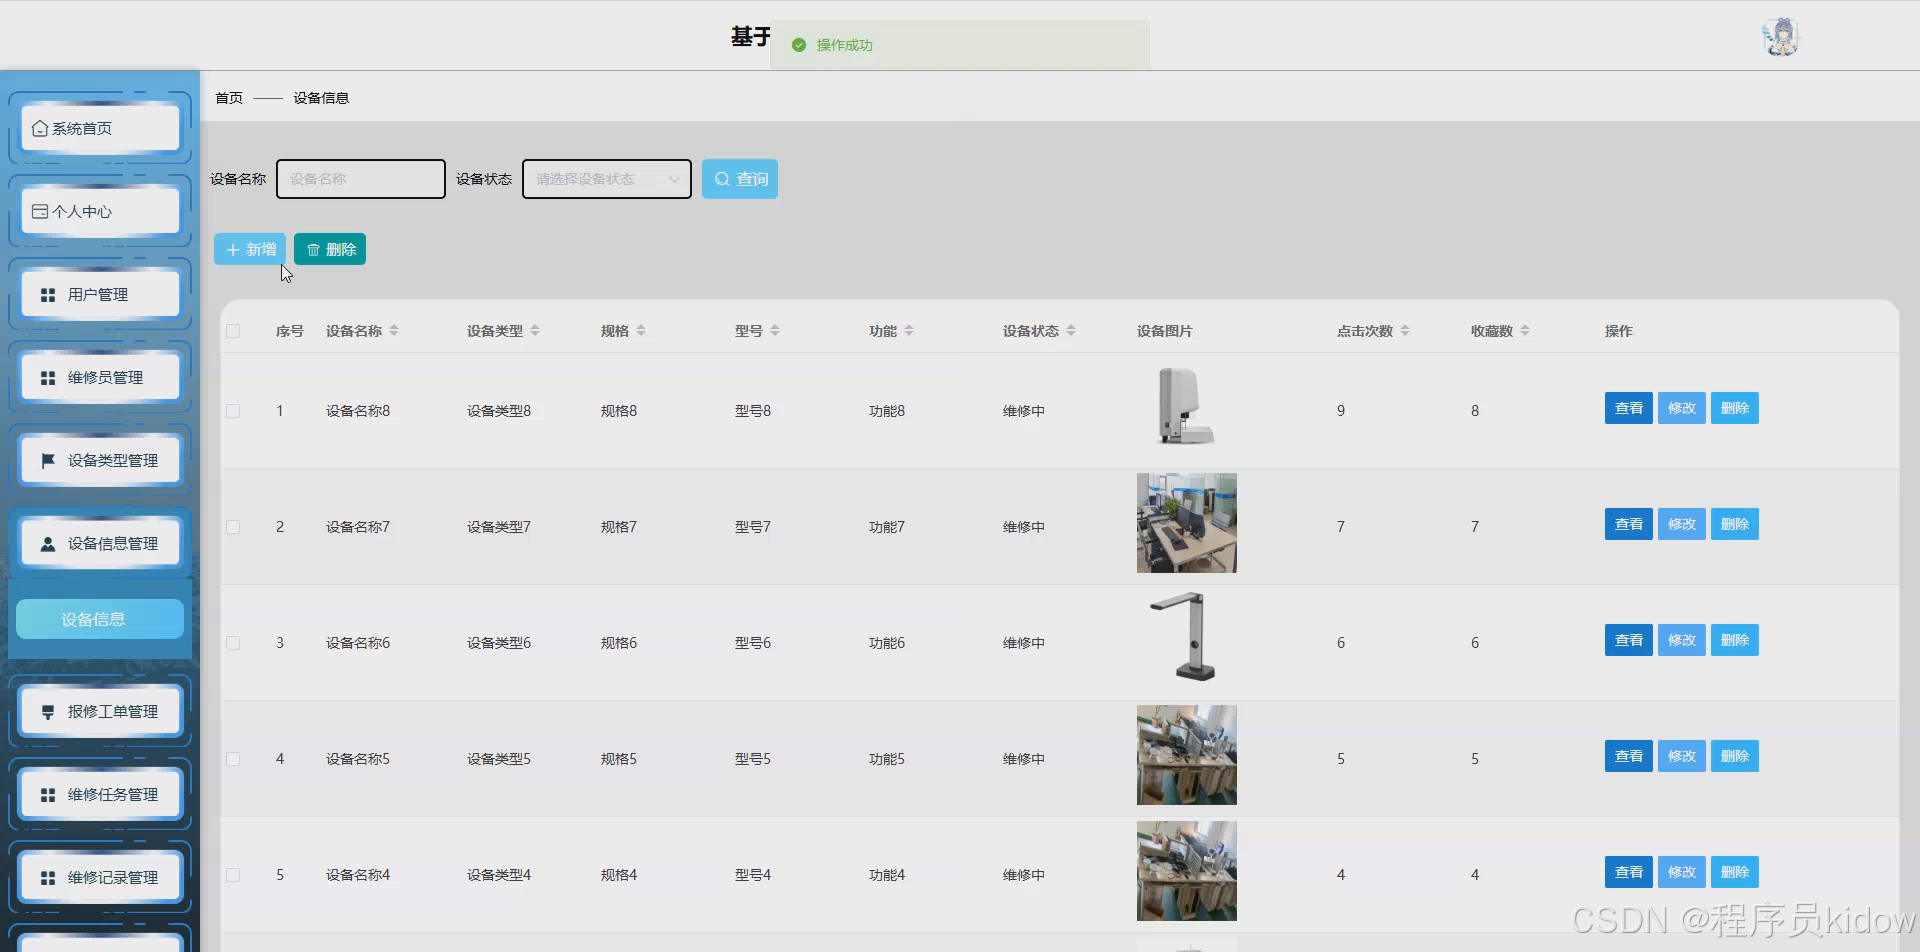
Task: Open the 设备状态 dropdown selector
Action: click(x=605, y=178)
